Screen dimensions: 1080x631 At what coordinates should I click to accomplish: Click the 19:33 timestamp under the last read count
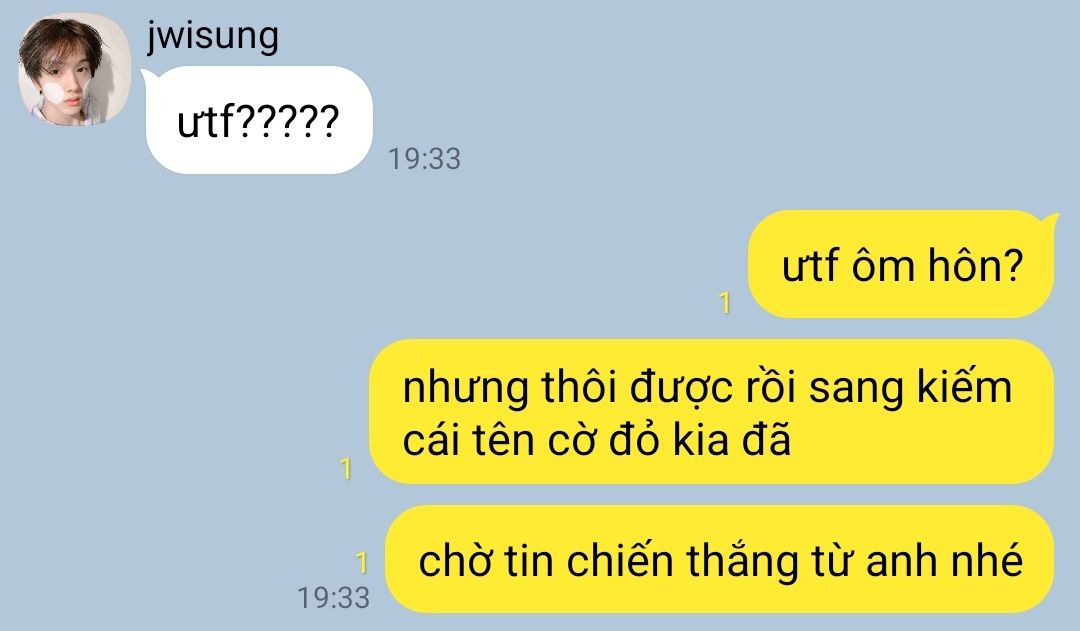coord(333,598)
